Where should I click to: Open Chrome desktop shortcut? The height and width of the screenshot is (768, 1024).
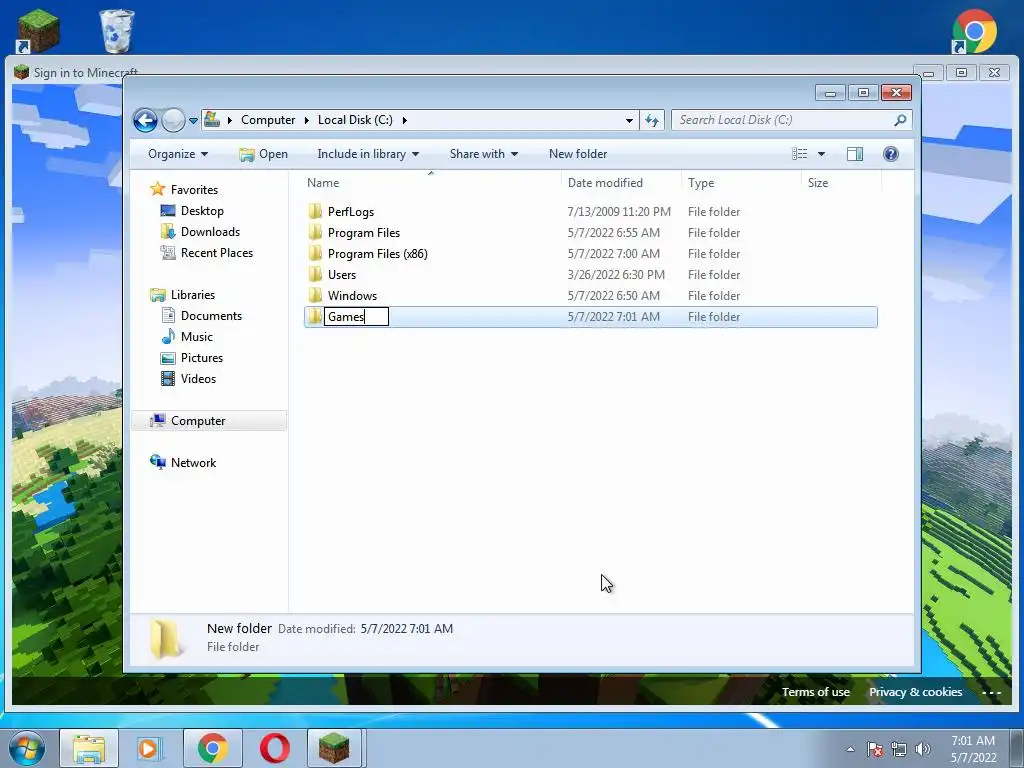pos(974,31)
